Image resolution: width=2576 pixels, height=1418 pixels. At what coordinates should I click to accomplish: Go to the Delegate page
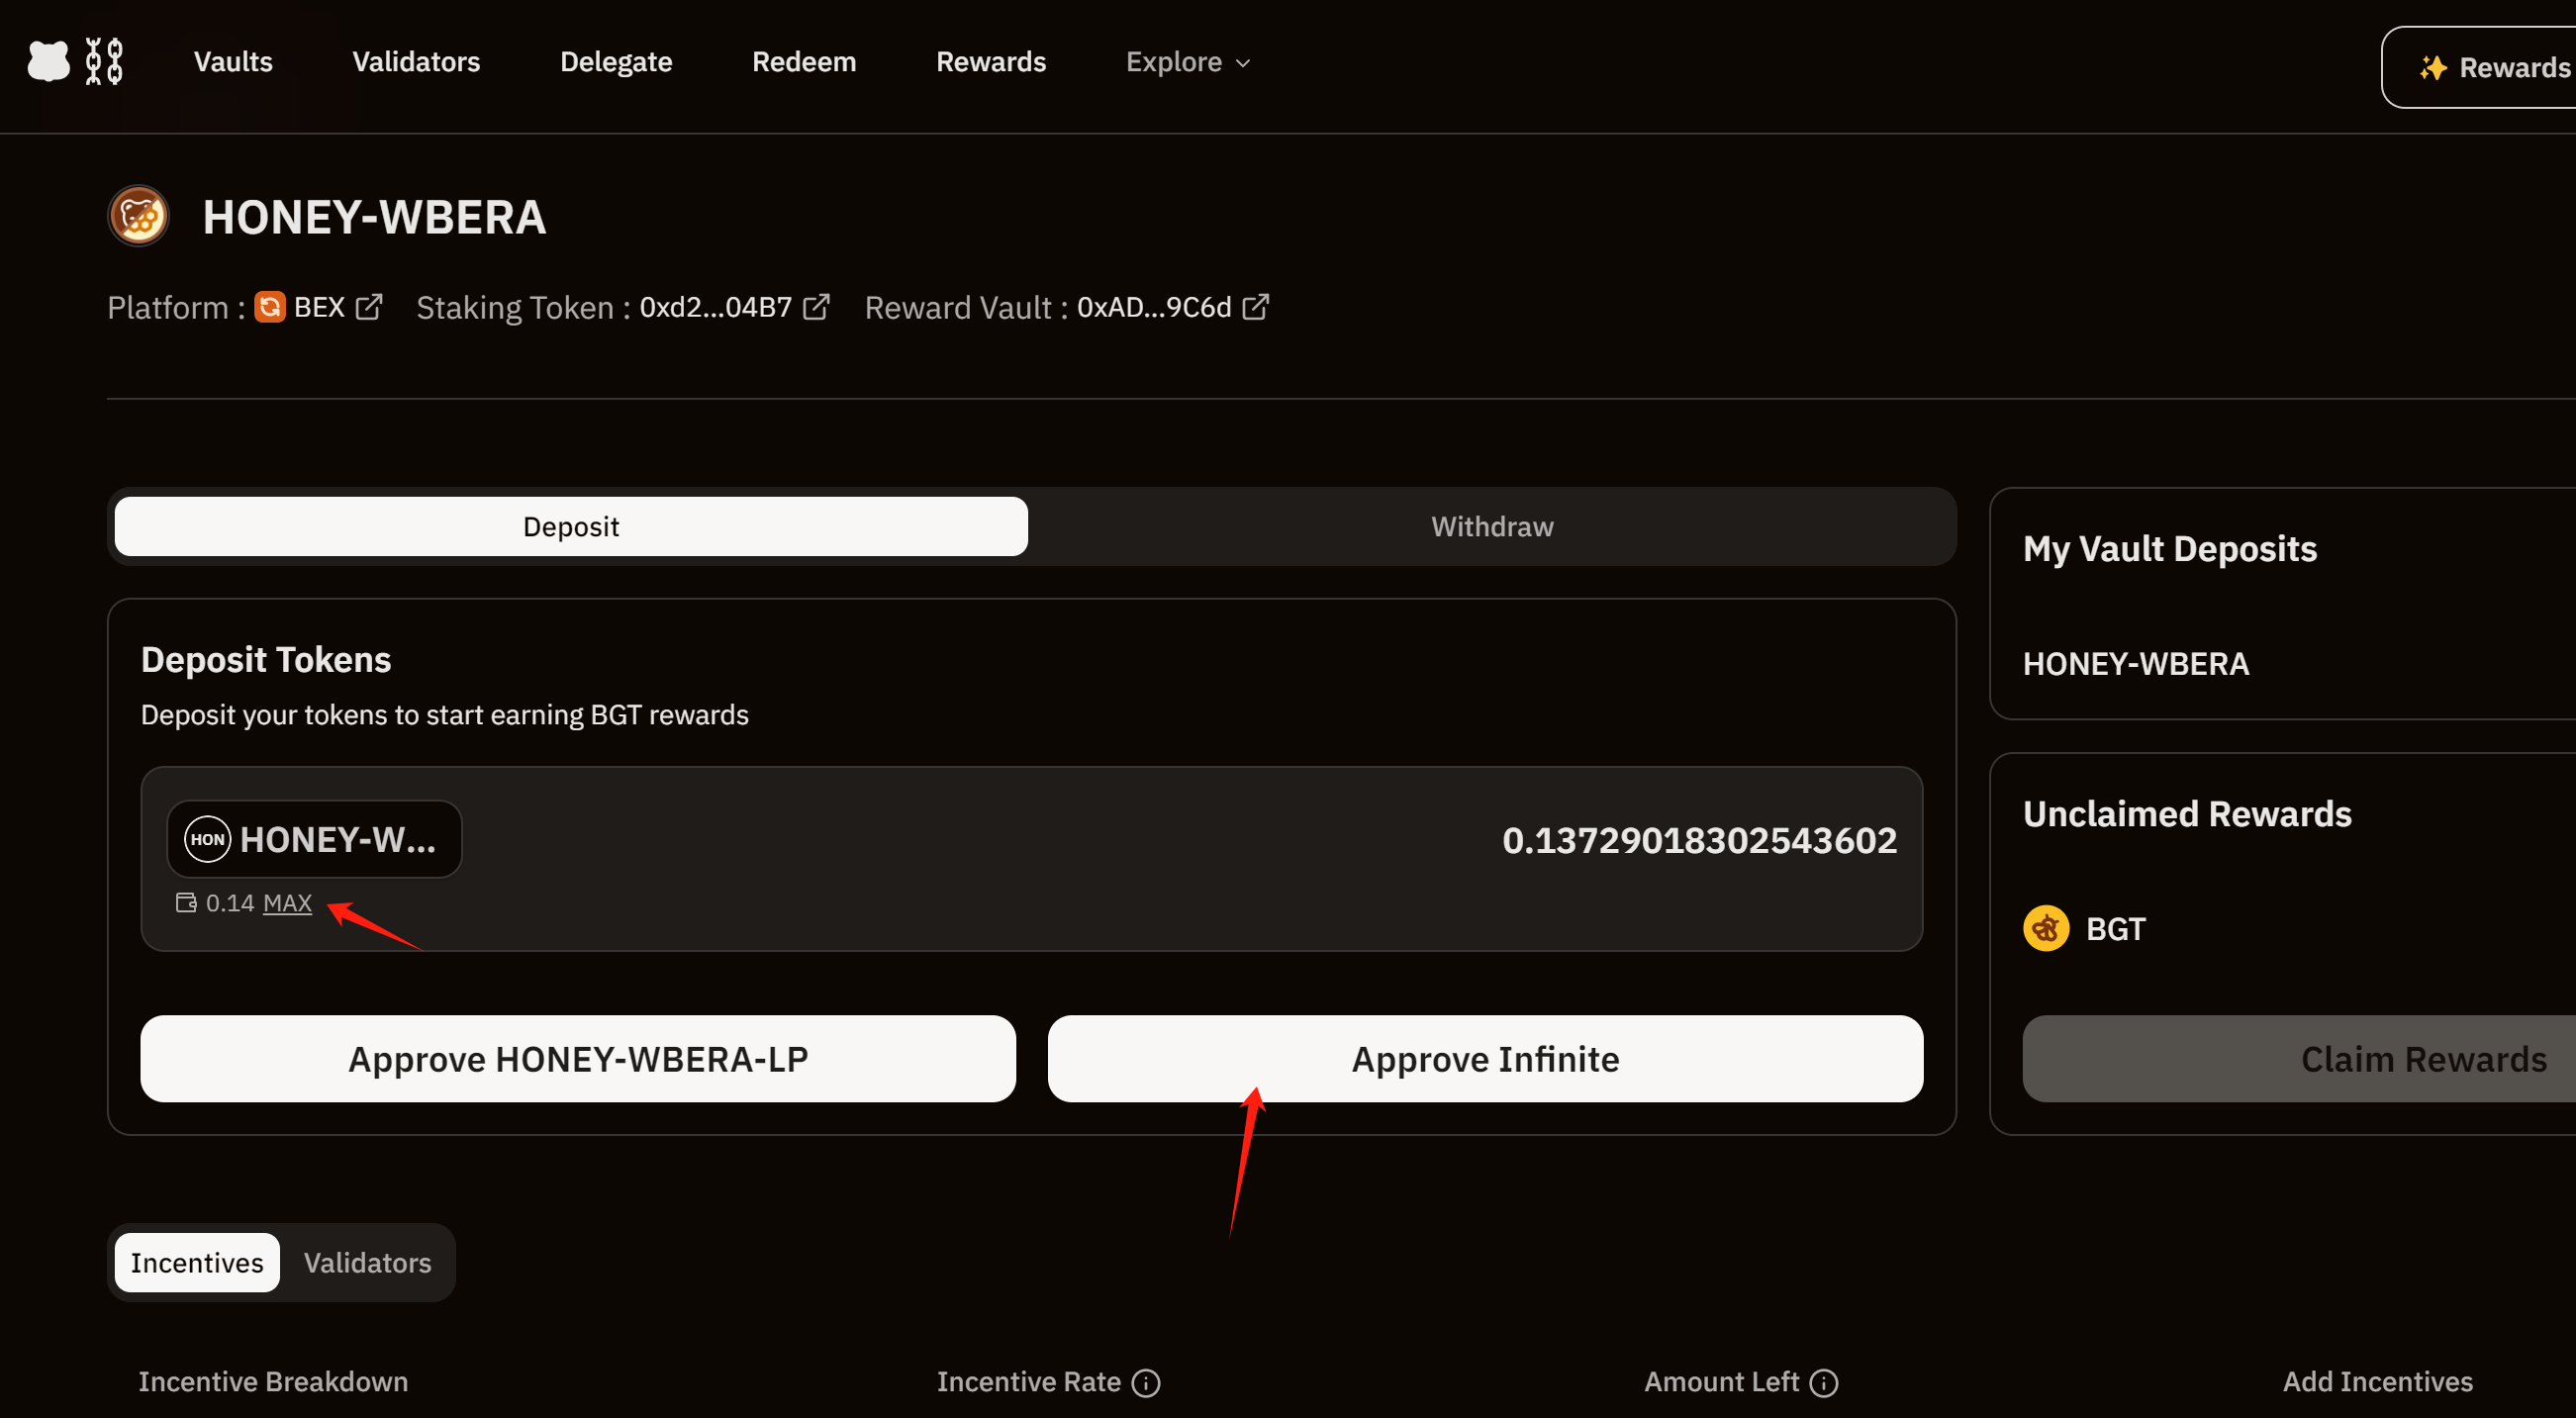click(x=615, y=62)
